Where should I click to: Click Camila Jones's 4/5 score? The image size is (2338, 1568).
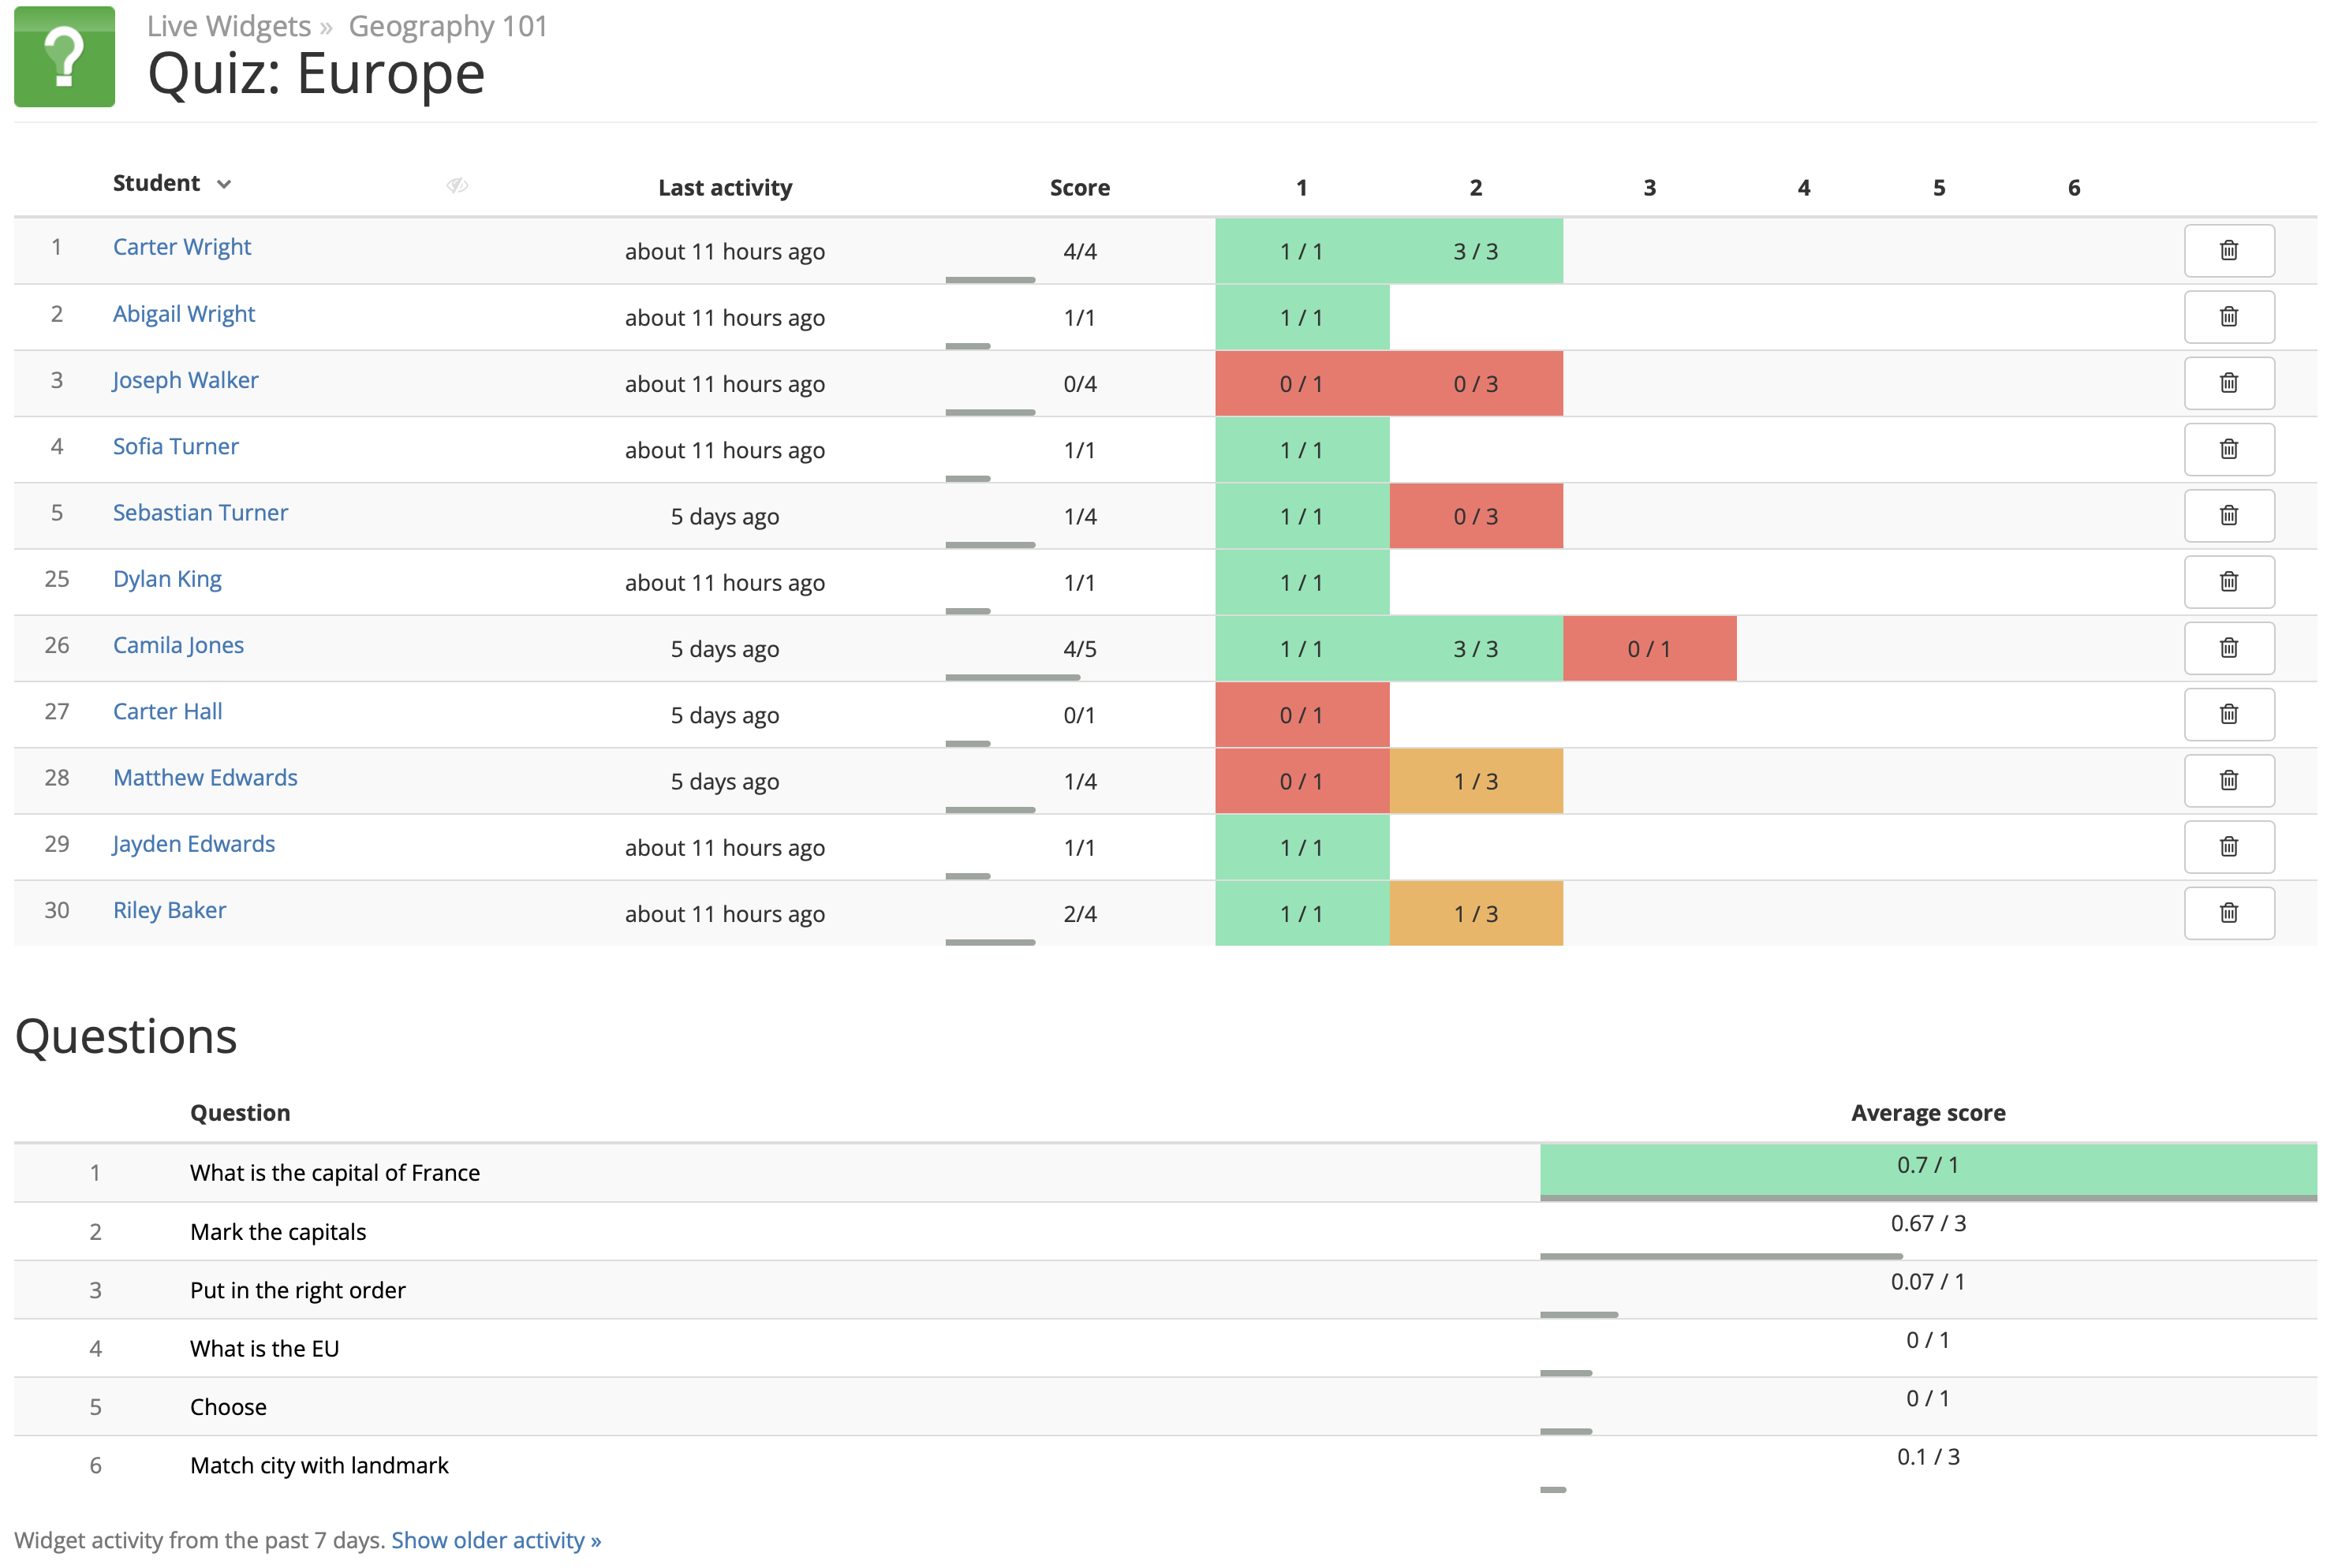tap(1080, 649)
